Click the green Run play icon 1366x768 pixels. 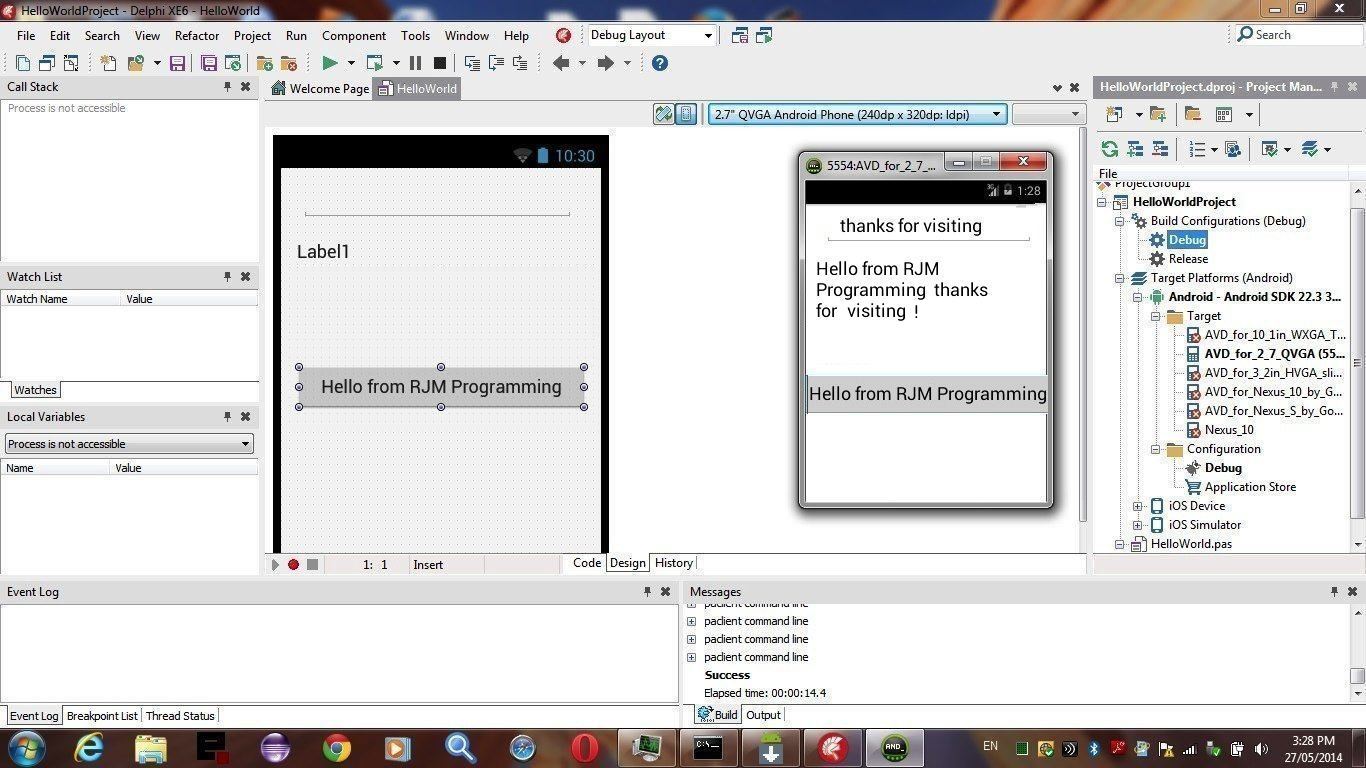coord(330,63)
